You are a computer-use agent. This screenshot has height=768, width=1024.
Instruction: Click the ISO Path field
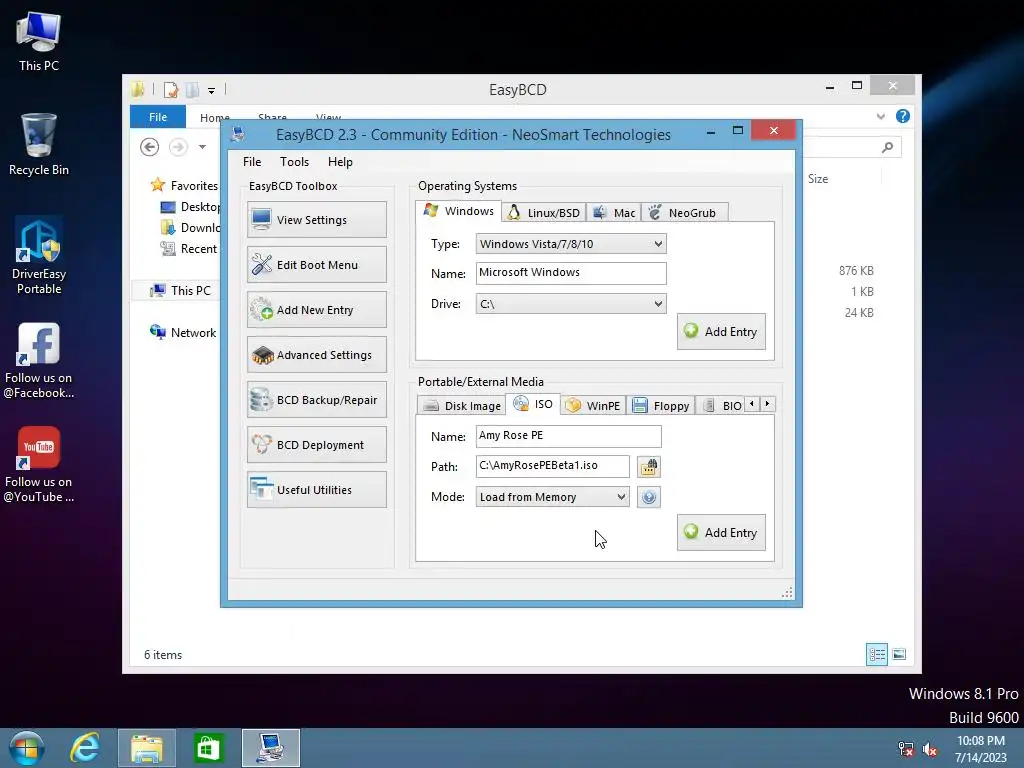click(x=552, y=466)
